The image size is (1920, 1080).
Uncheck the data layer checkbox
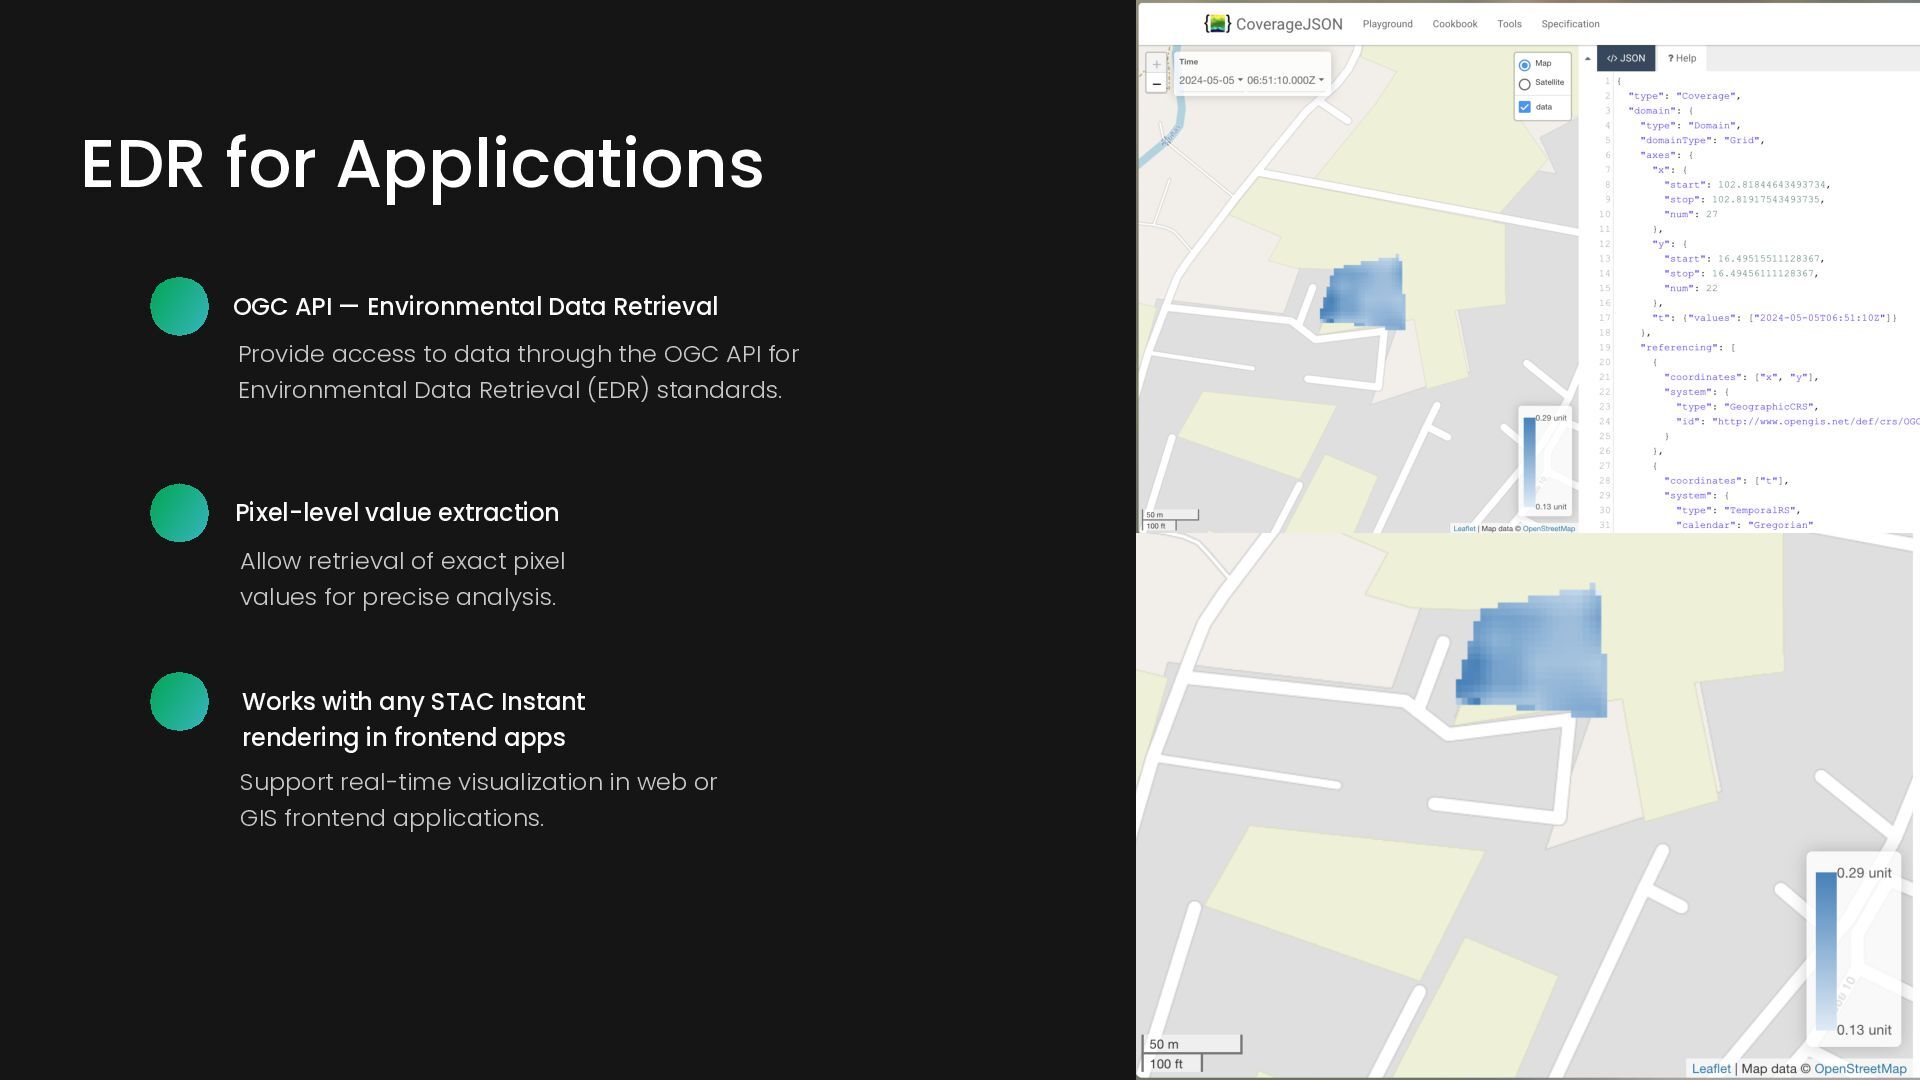(x=1525, y=107)
